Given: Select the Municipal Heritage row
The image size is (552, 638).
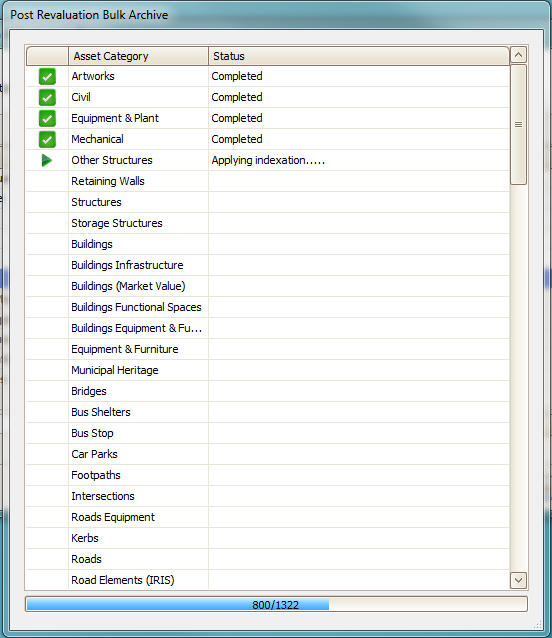Looking at the screenshot, I should pos(268,370).
